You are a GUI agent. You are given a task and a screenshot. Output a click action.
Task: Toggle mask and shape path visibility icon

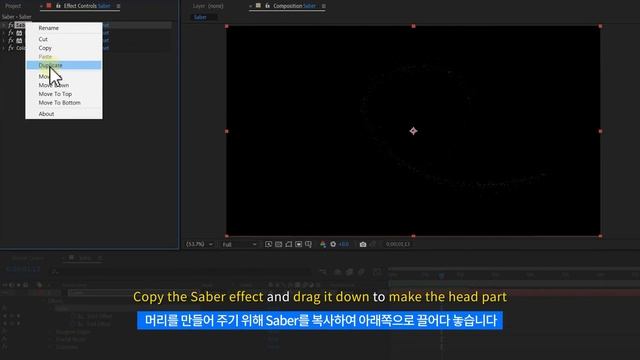click(289, 244)
